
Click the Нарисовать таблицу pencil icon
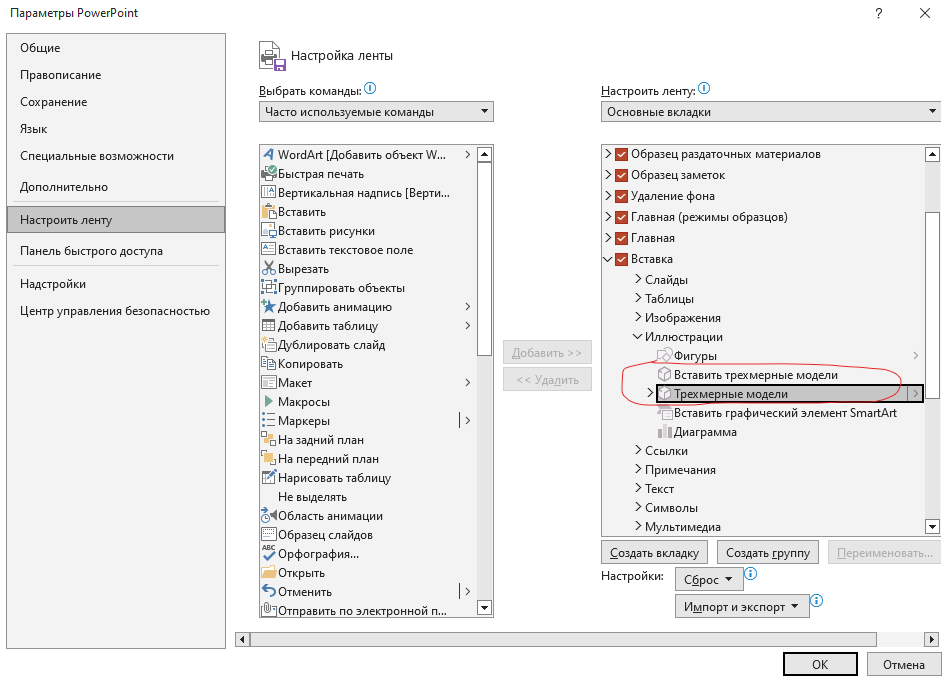coord(268,477)
